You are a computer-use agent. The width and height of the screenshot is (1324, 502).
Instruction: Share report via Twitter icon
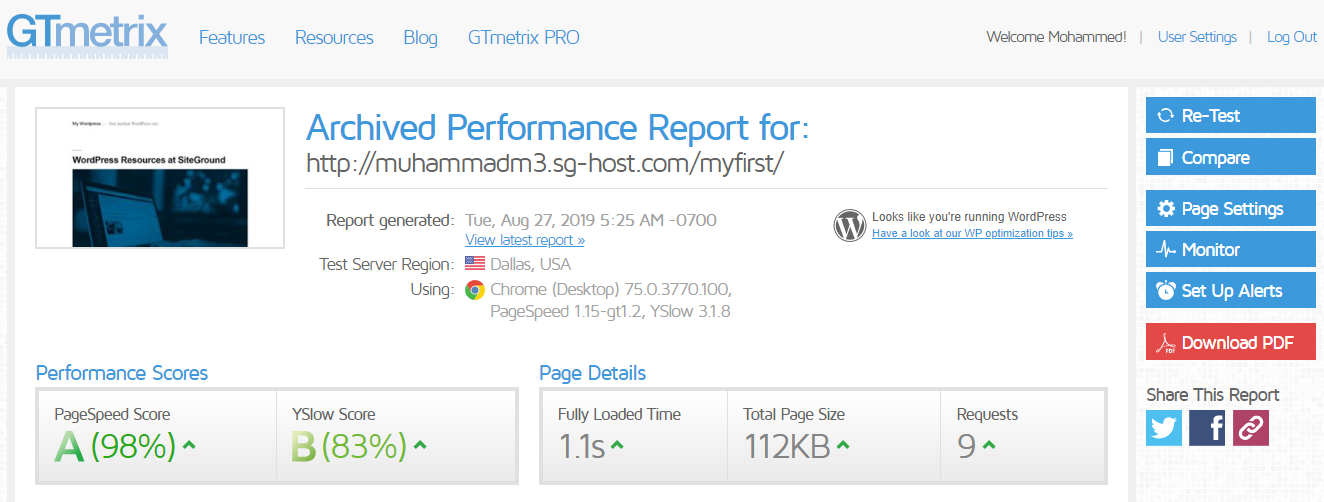coord(1164,428)
